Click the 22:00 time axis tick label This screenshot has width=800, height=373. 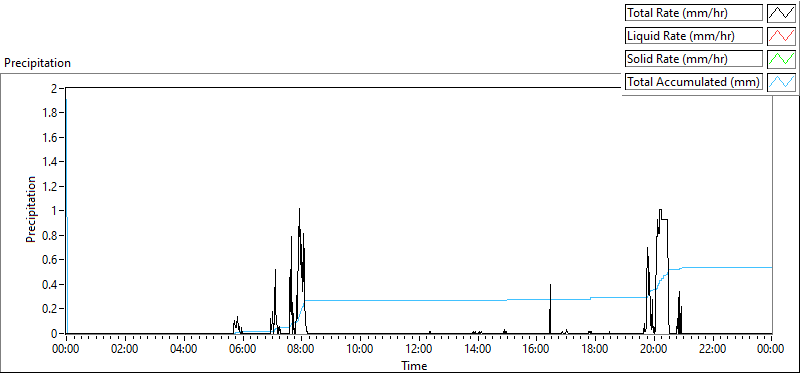tap(713, 350)
